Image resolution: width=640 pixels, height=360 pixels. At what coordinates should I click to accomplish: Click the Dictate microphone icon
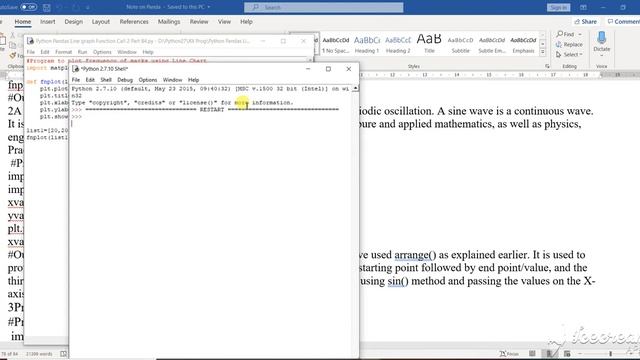tap(602, 38)
